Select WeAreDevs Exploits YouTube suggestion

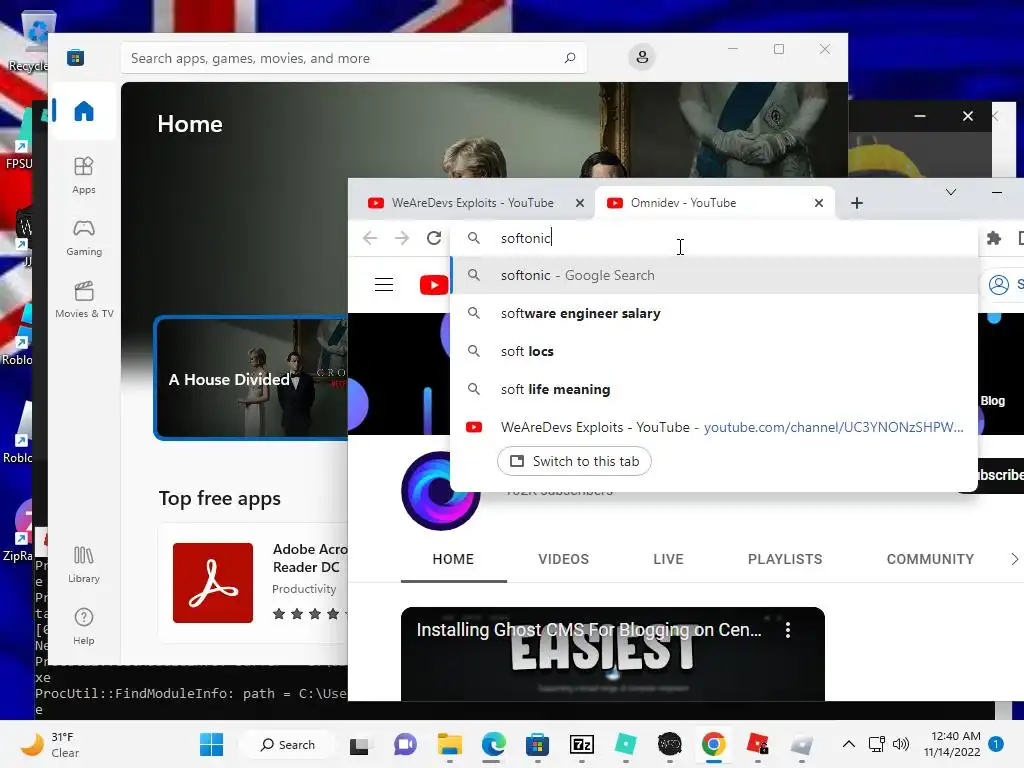[714, 427]
